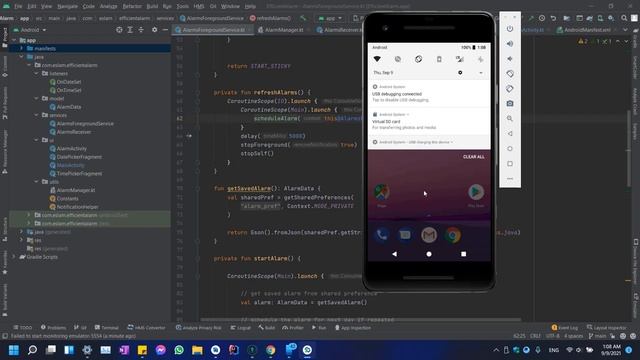640x360 pixels.
Task: Open the app run configuration dropdown
Action: 330,18
